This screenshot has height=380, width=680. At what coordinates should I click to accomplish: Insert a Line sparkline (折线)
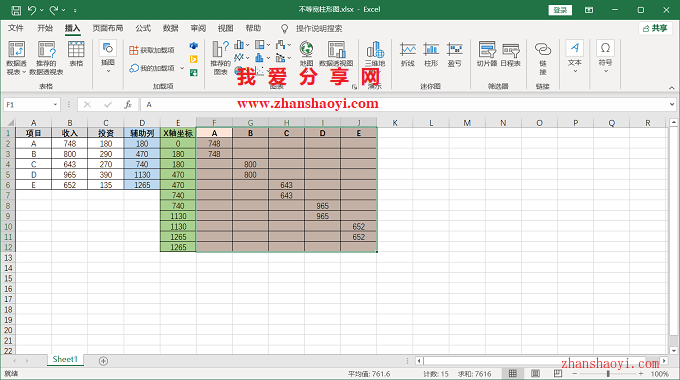click(x=408, y=54)
